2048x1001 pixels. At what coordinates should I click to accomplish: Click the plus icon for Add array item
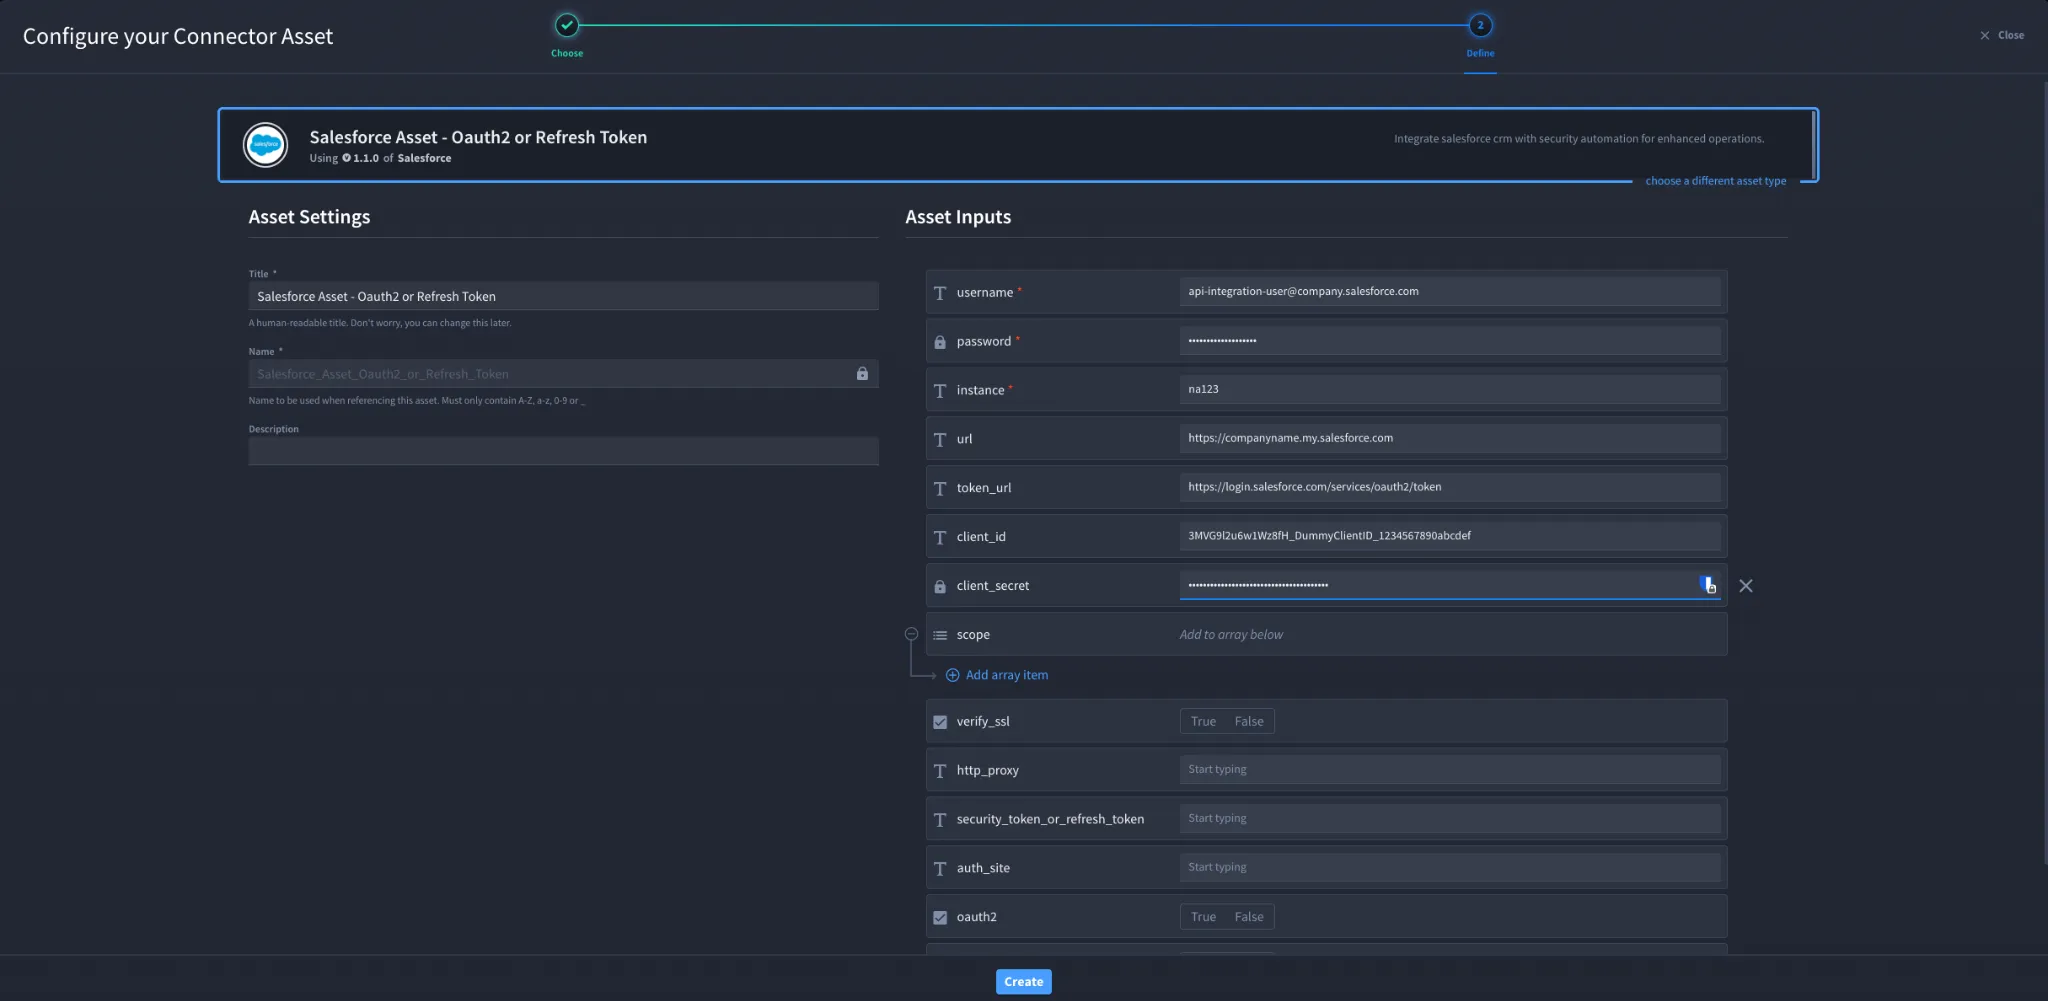click(x=952, y=675)
